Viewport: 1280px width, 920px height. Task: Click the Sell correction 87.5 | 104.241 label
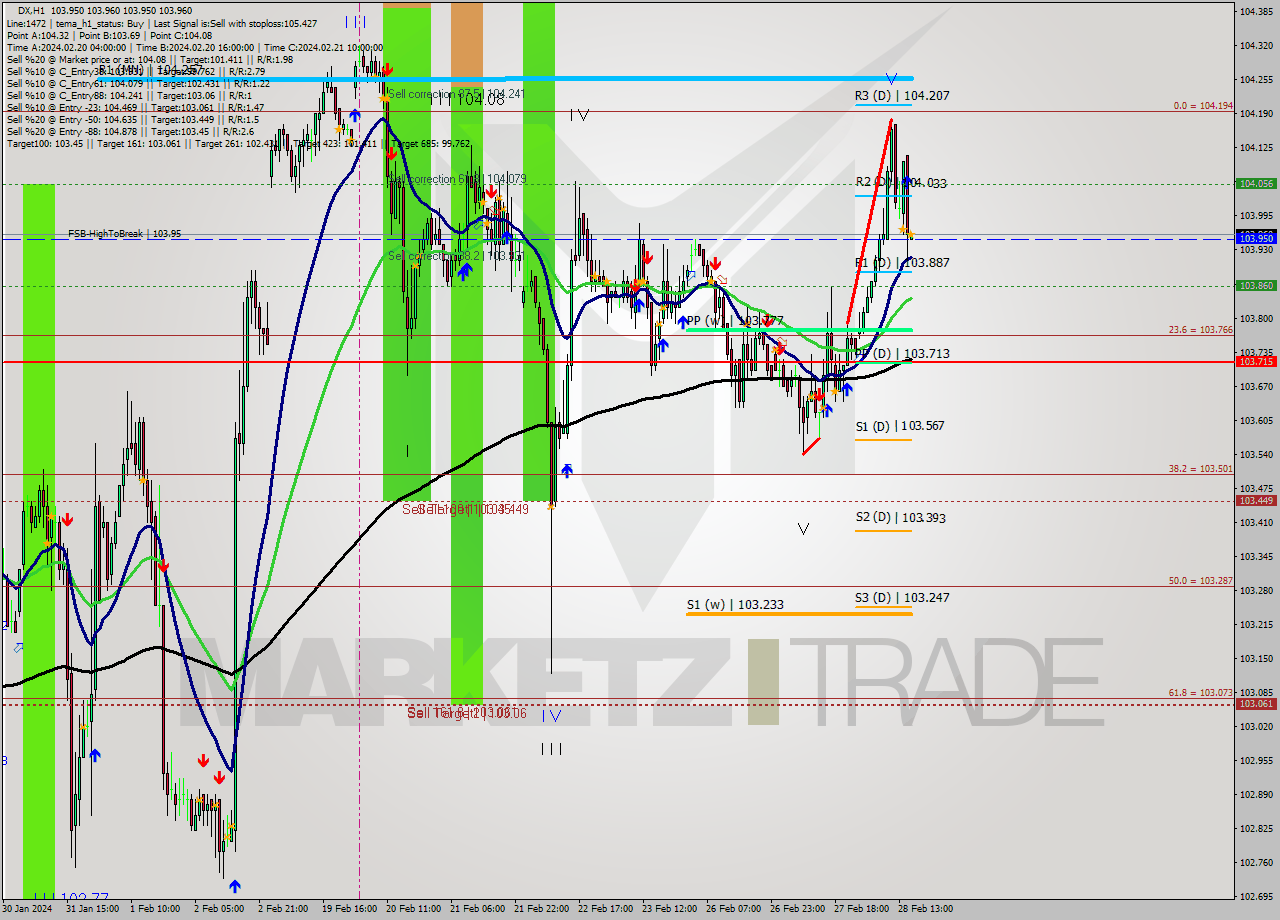tap(456, 93)
